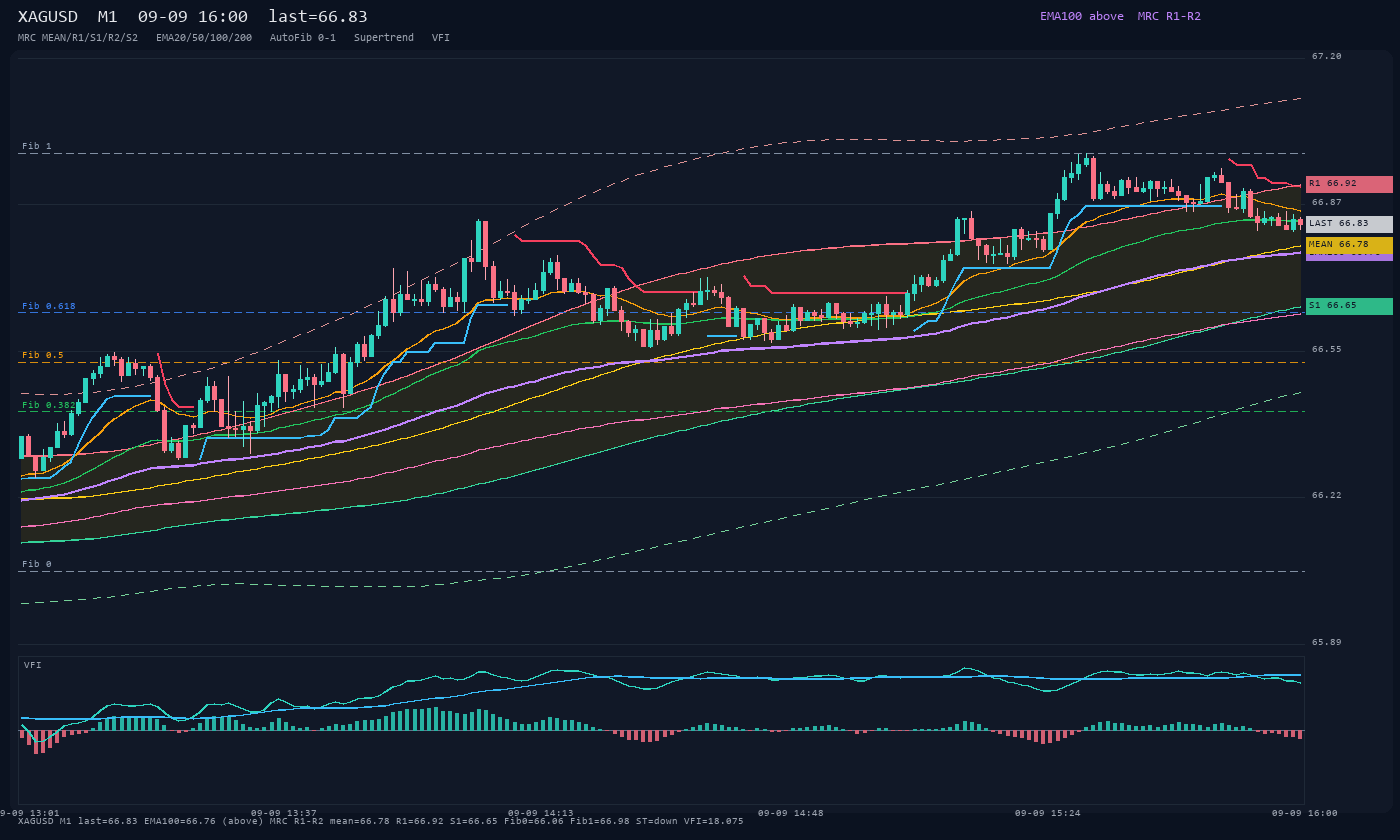
Task: Click the 66.22 price axis label
Action: click(1327, 495)
